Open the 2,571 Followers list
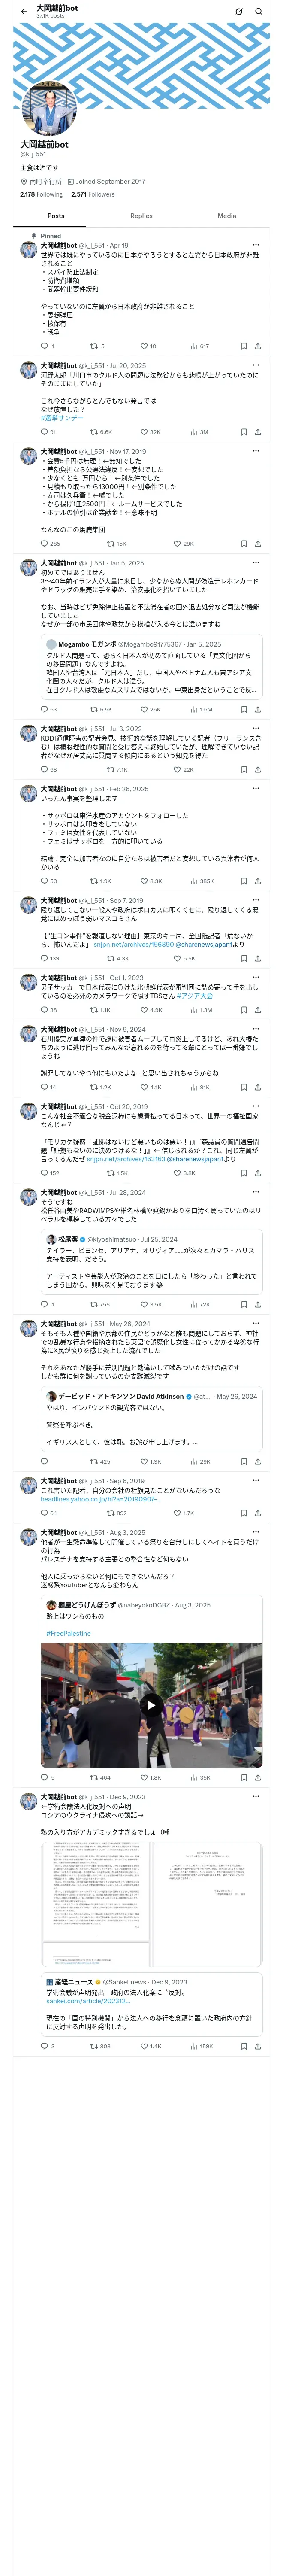 point(93,195)
